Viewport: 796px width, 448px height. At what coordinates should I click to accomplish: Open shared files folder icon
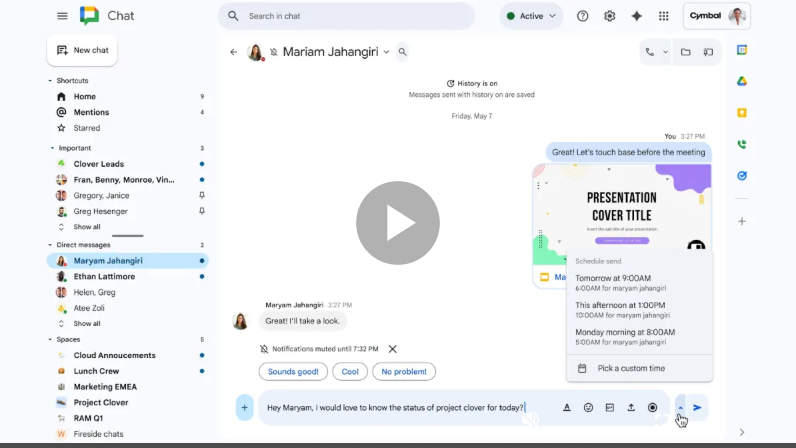pos(686,52)
